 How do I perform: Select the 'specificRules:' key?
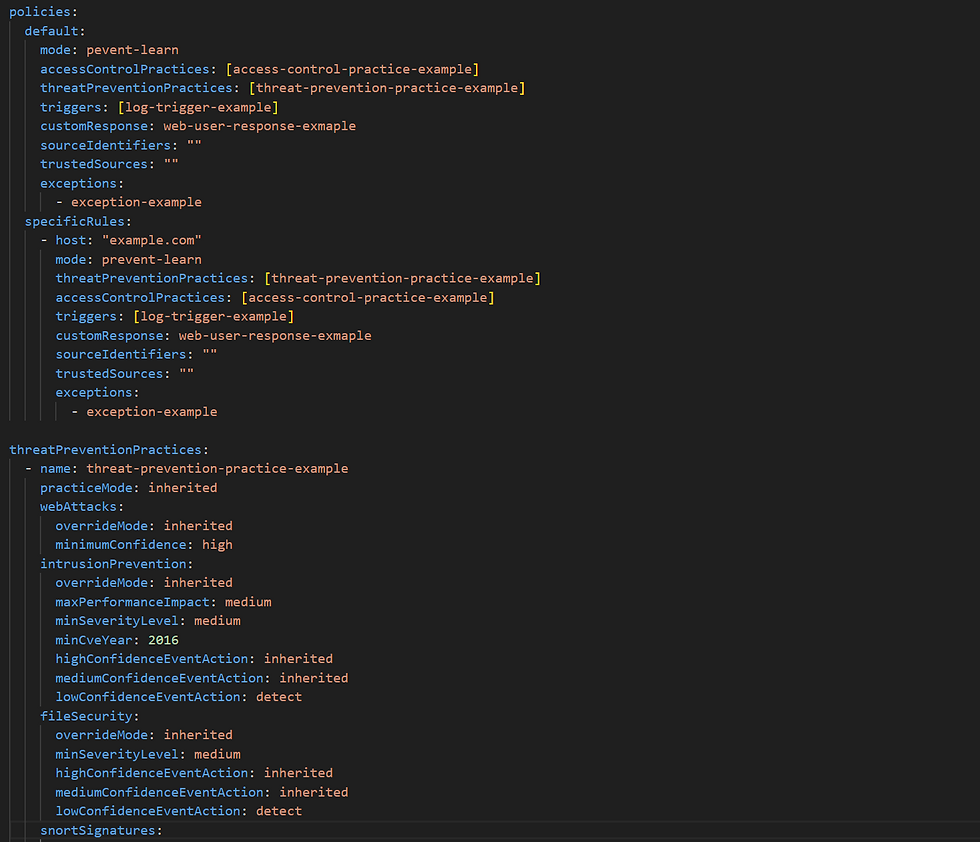[78, 221]
